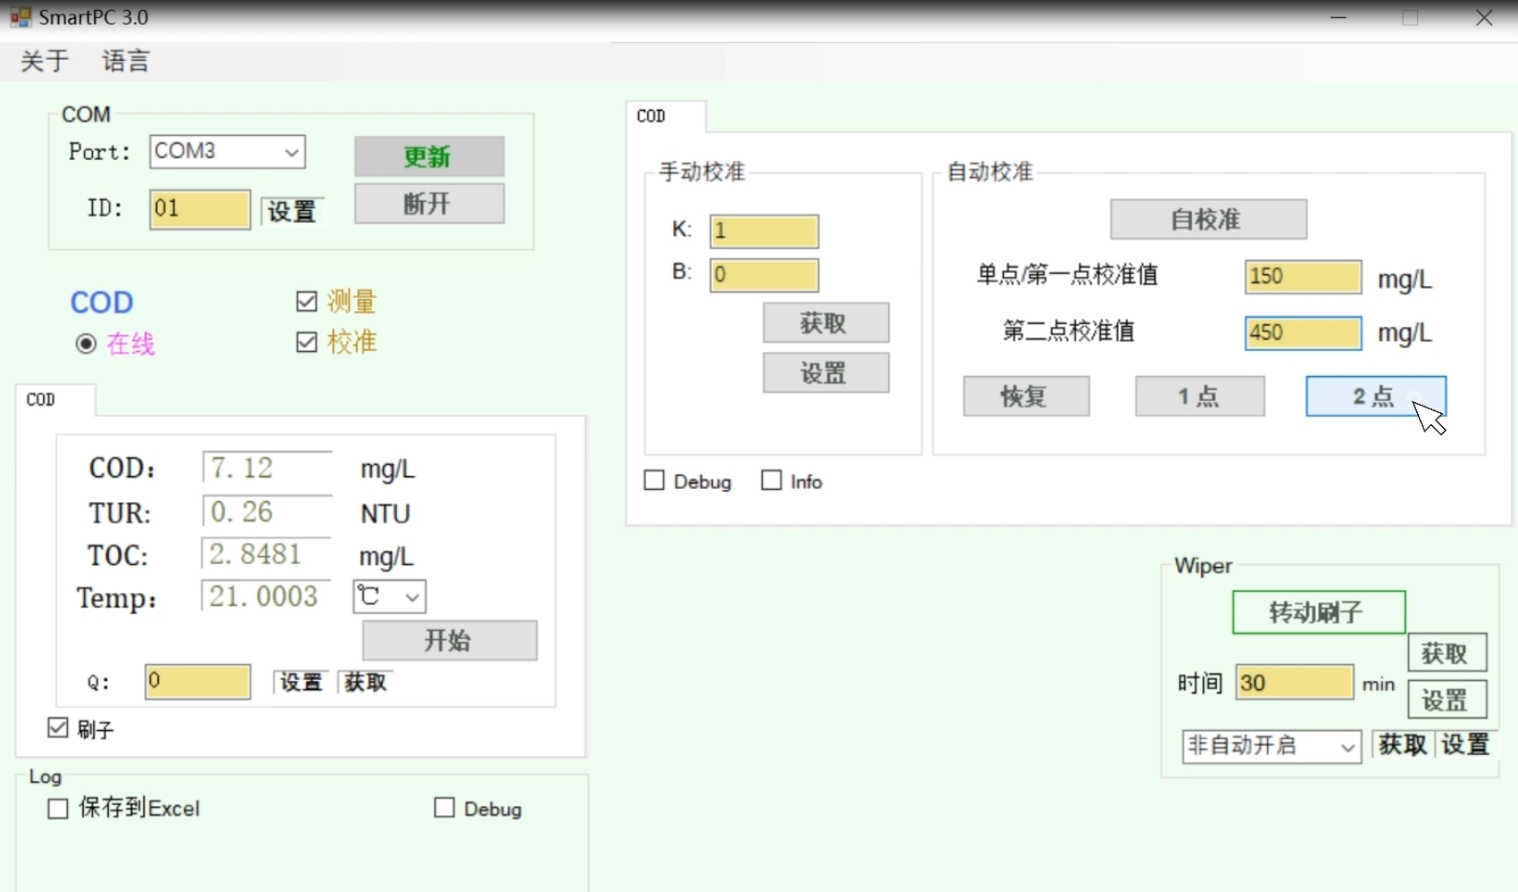Switch to the COD tab in calibration panel

652,116
